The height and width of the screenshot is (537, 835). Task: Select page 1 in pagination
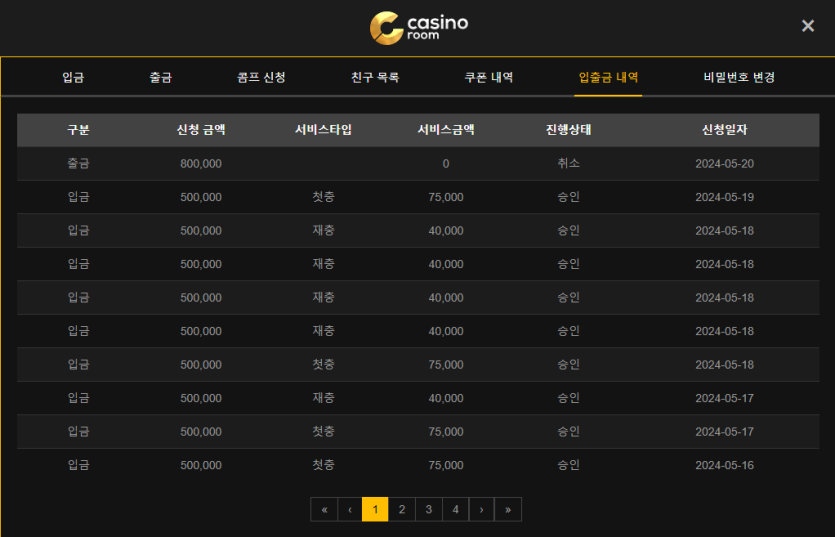tap(375, 509)
